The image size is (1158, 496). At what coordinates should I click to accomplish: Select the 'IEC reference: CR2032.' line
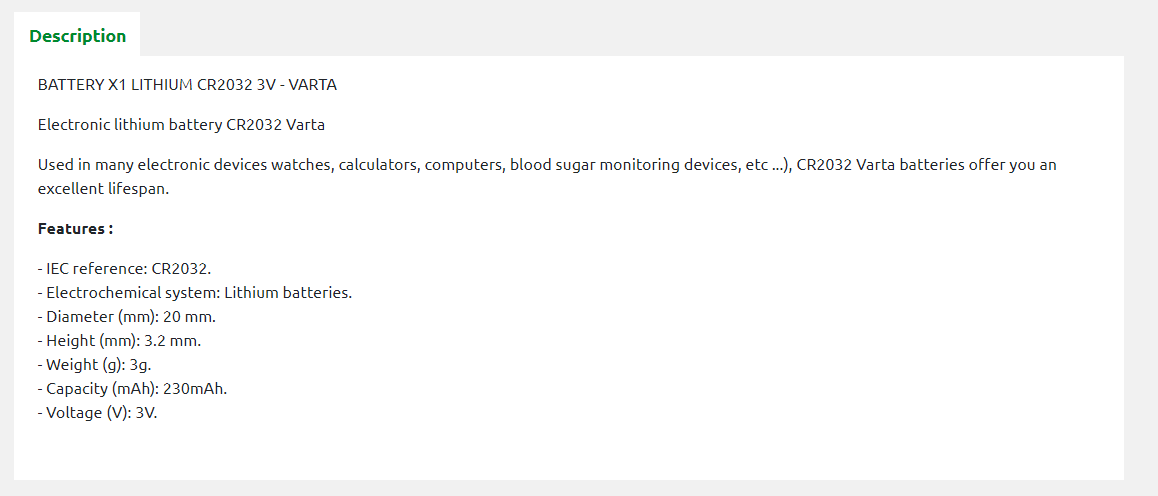(x=125, y=269)
